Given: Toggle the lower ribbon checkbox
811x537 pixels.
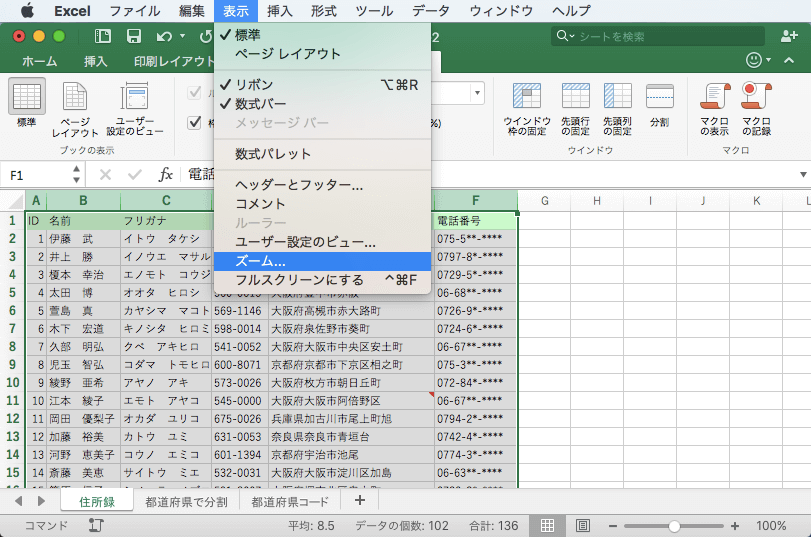Looking at the screenshot, I should 194,123.
